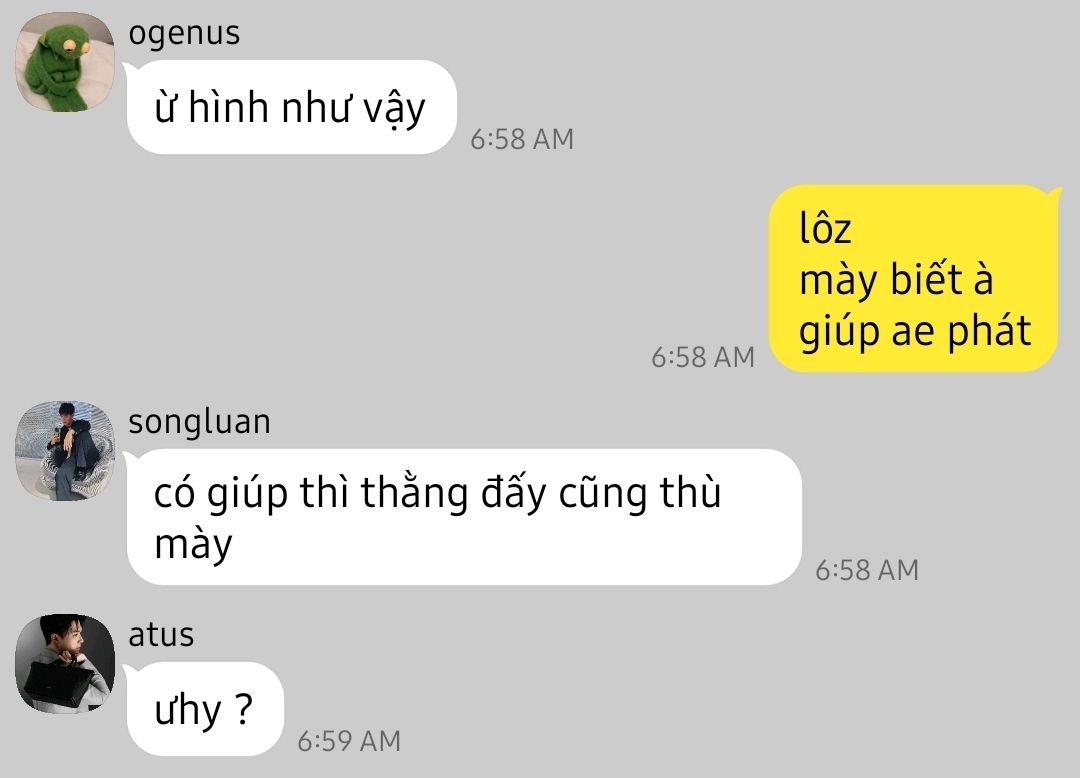
Task: Tap the message "có giúp thì thằng đấy cũng thù mày"
Action: click(x=464, y=517)
